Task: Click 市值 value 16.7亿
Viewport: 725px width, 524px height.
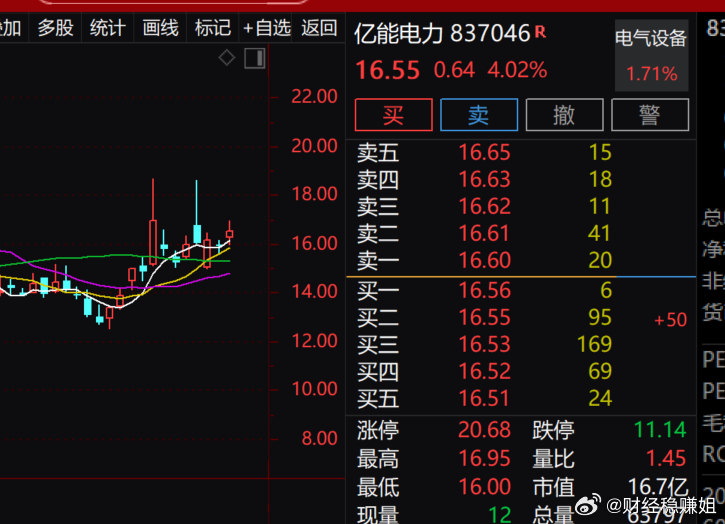Action: (658, 487)
